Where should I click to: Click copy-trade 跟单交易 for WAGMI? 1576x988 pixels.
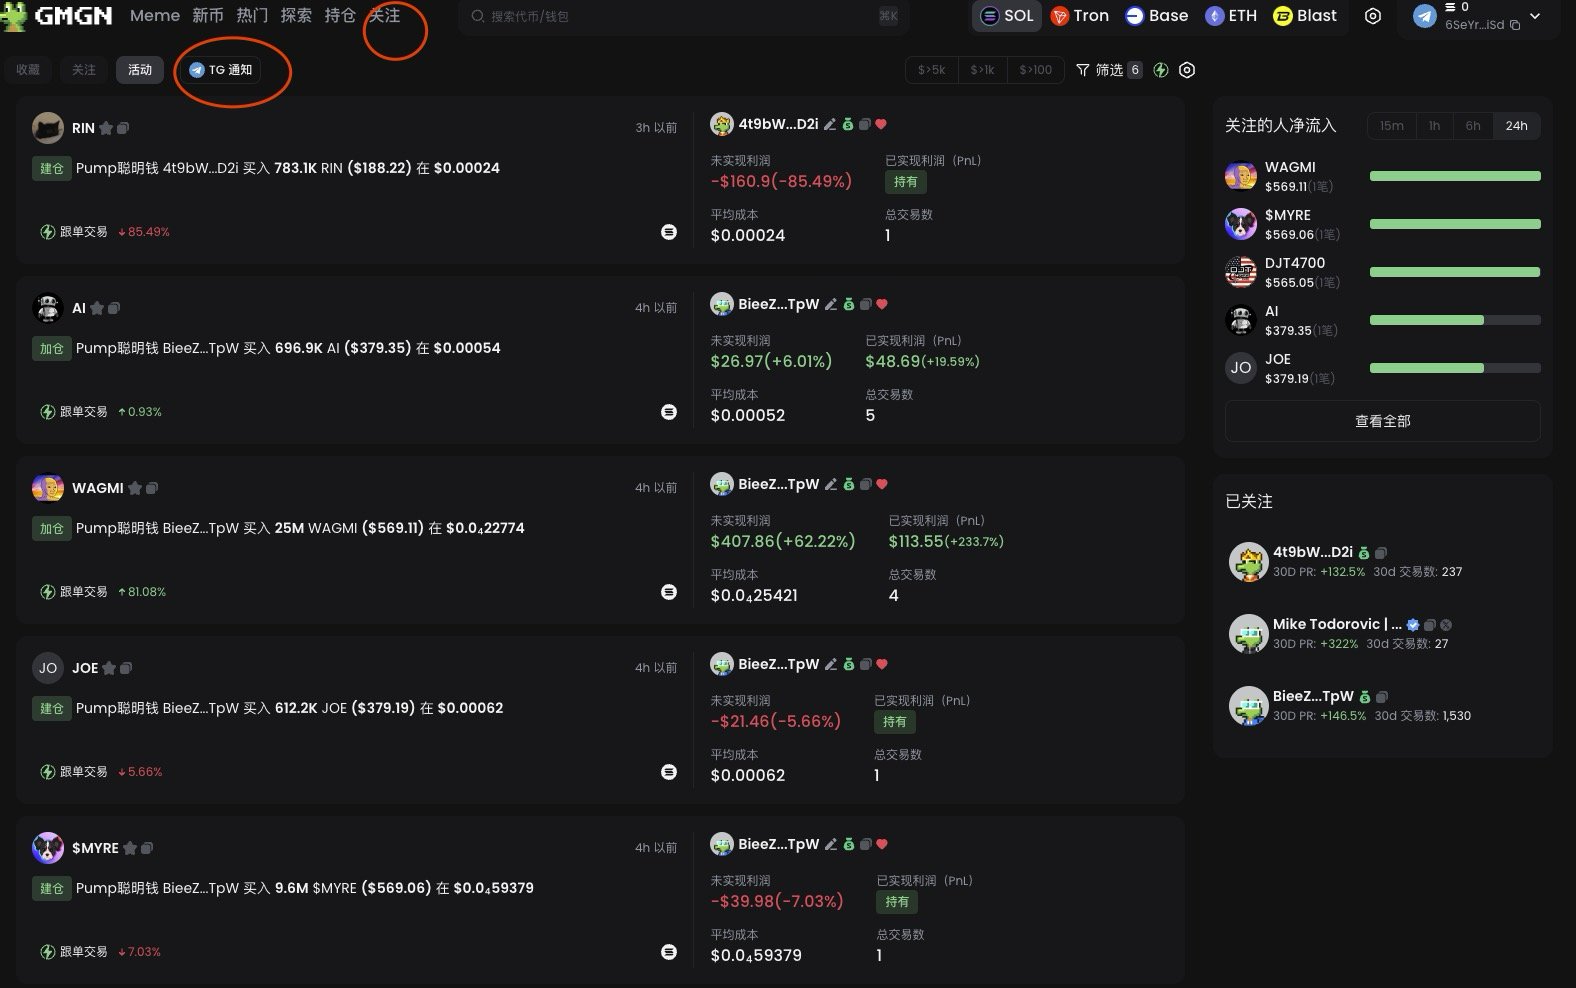(74, 592)
